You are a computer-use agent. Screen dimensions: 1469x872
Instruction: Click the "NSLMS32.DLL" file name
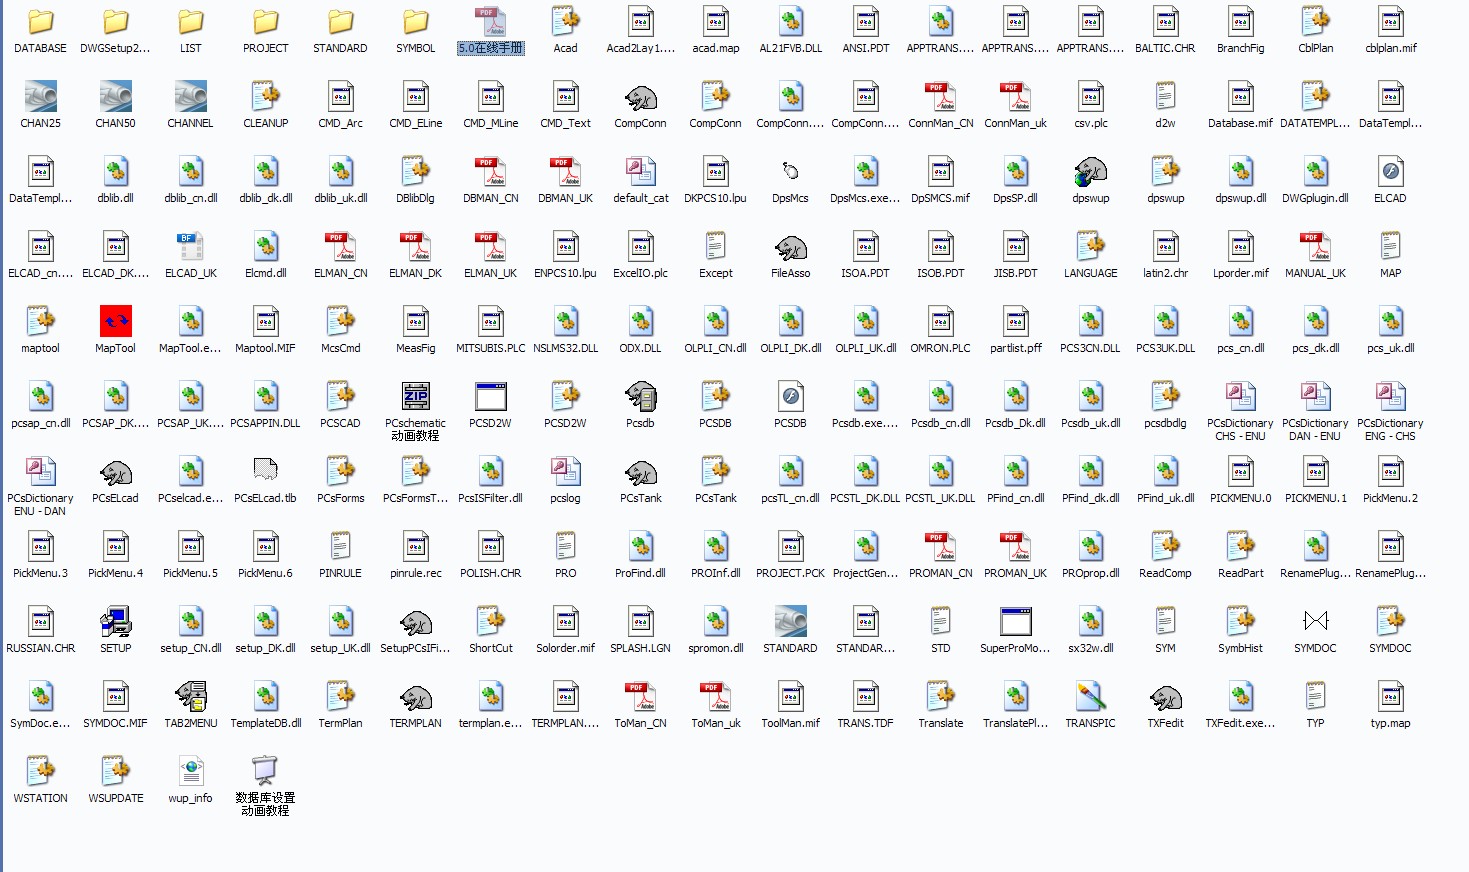point(566,348)
